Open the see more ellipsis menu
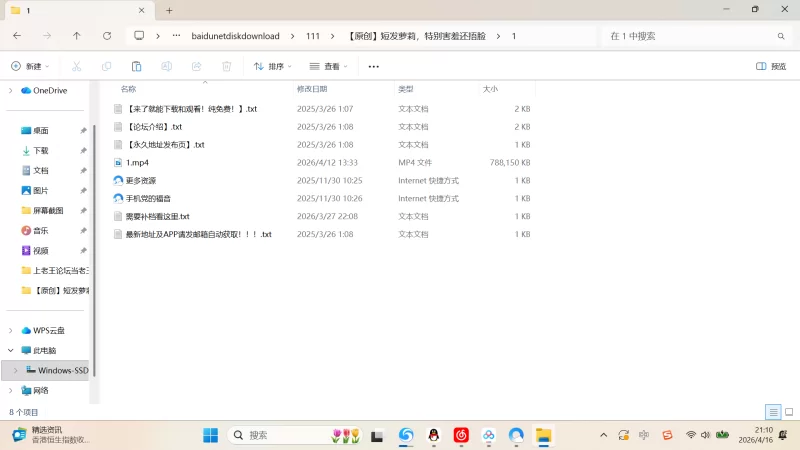800x450 pixels. [374, 66]
